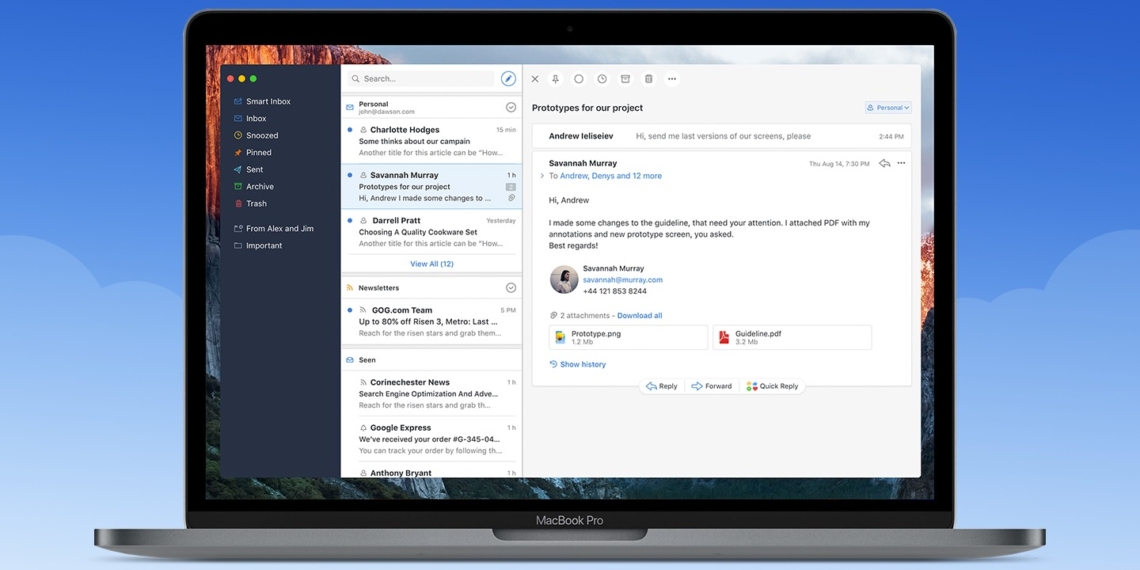Click the compose new email pencil icon
Viewport: 1140px width, 570px height.
[x=508, y=79]
